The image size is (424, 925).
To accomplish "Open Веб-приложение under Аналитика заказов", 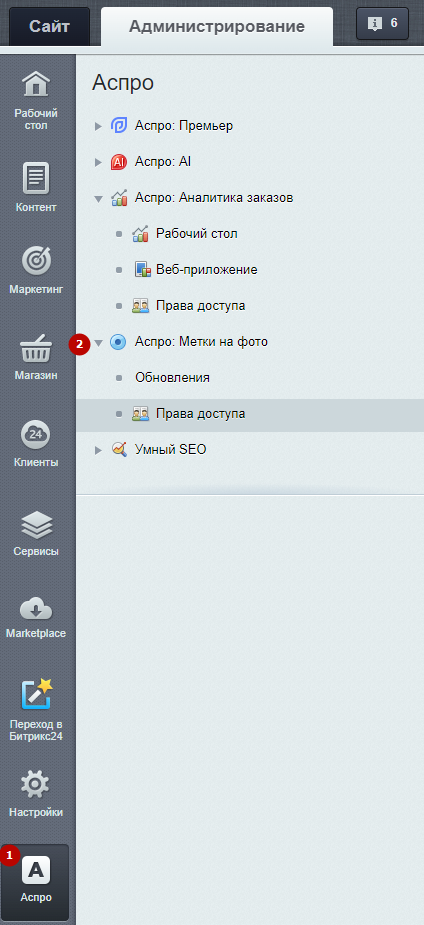I will coord(206,270).
